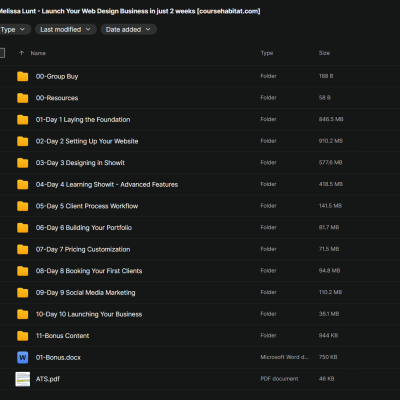Click the 846.5 MB size value
This screenshot has width=400, height=400.
[331, 119]
